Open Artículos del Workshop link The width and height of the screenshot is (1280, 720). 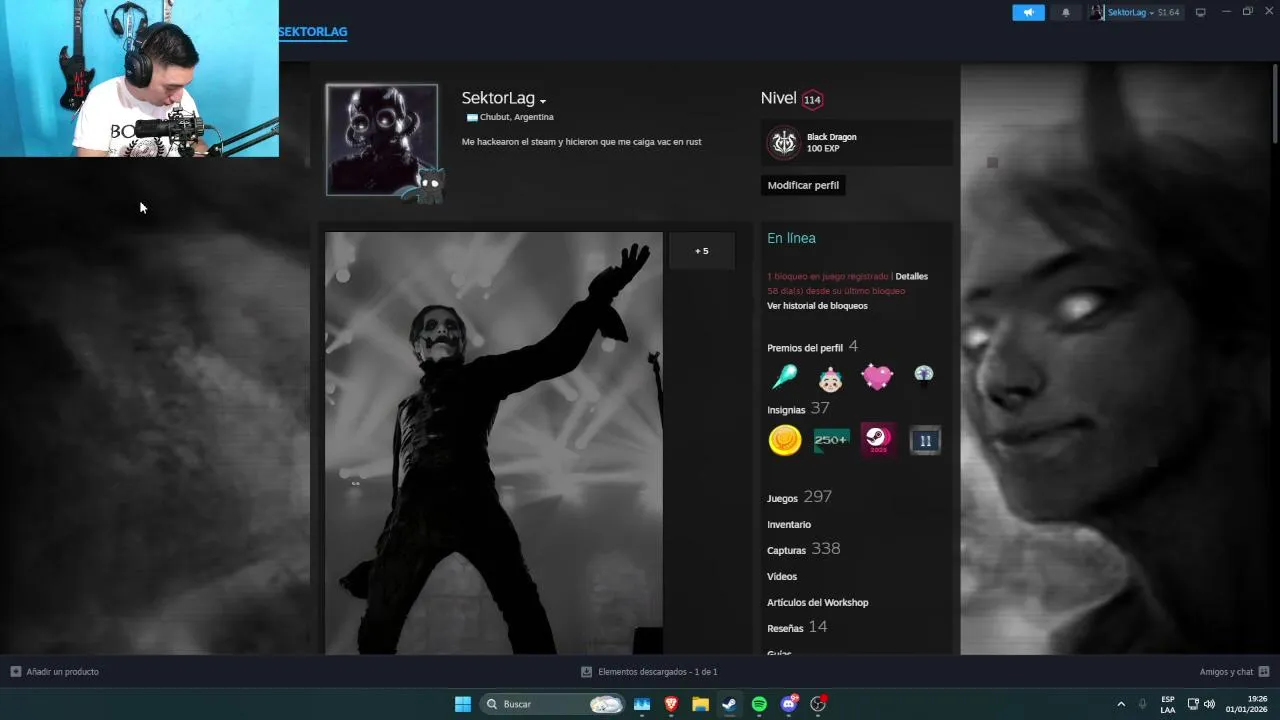[x=818, y=603]
